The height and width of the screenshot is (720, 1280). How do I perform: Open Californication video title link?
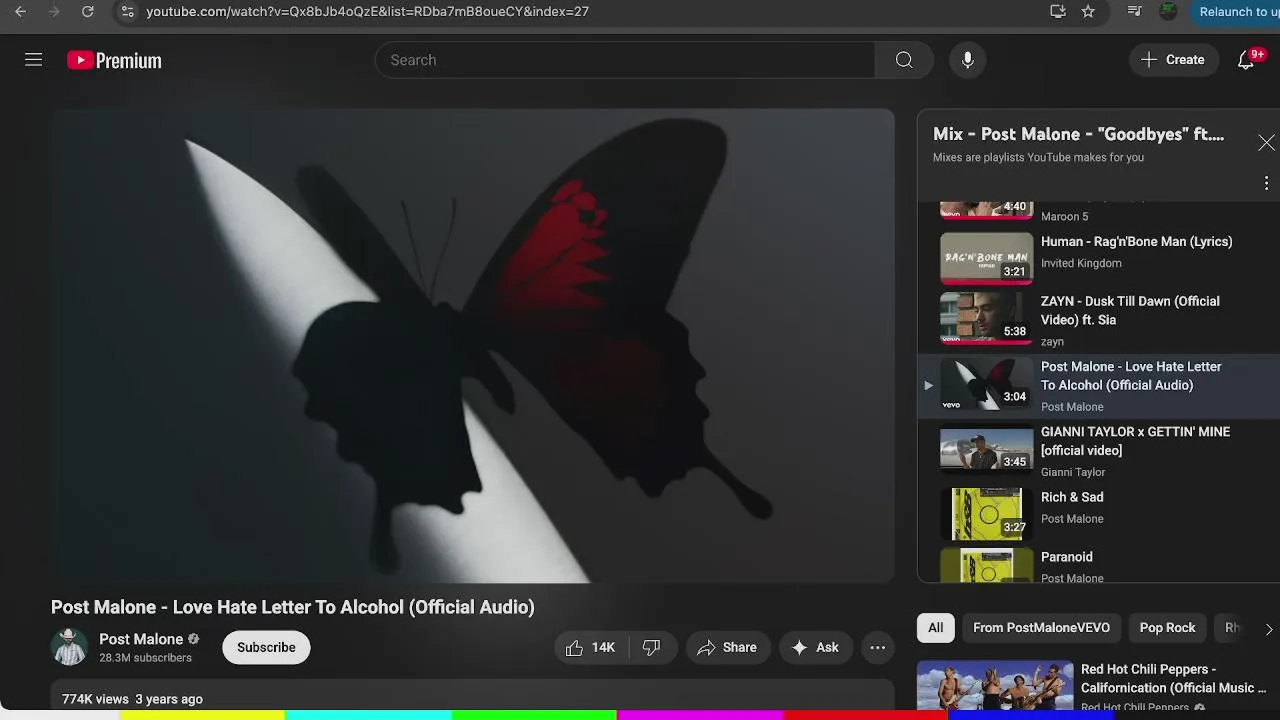pyautogui.click(x=1173, y=678)
